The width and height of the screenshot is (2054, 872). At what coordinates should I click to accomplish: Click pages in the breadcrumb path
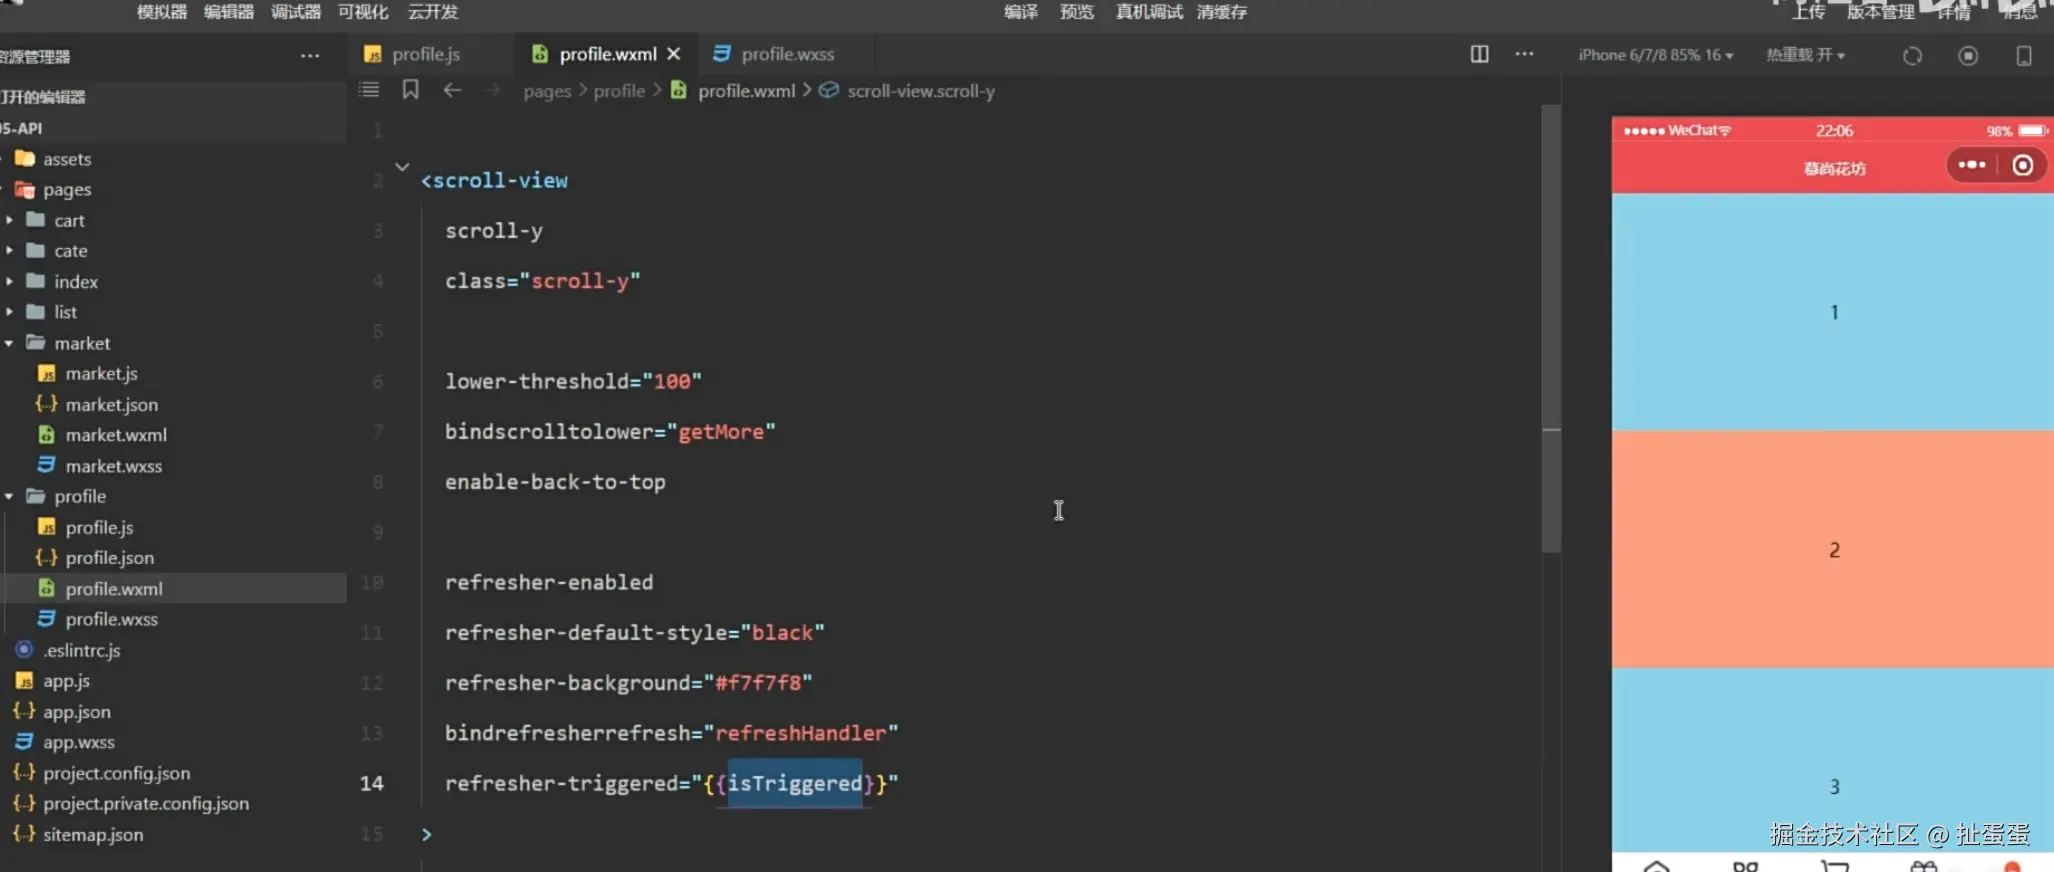pyautogui.click(x=547, y=91)
